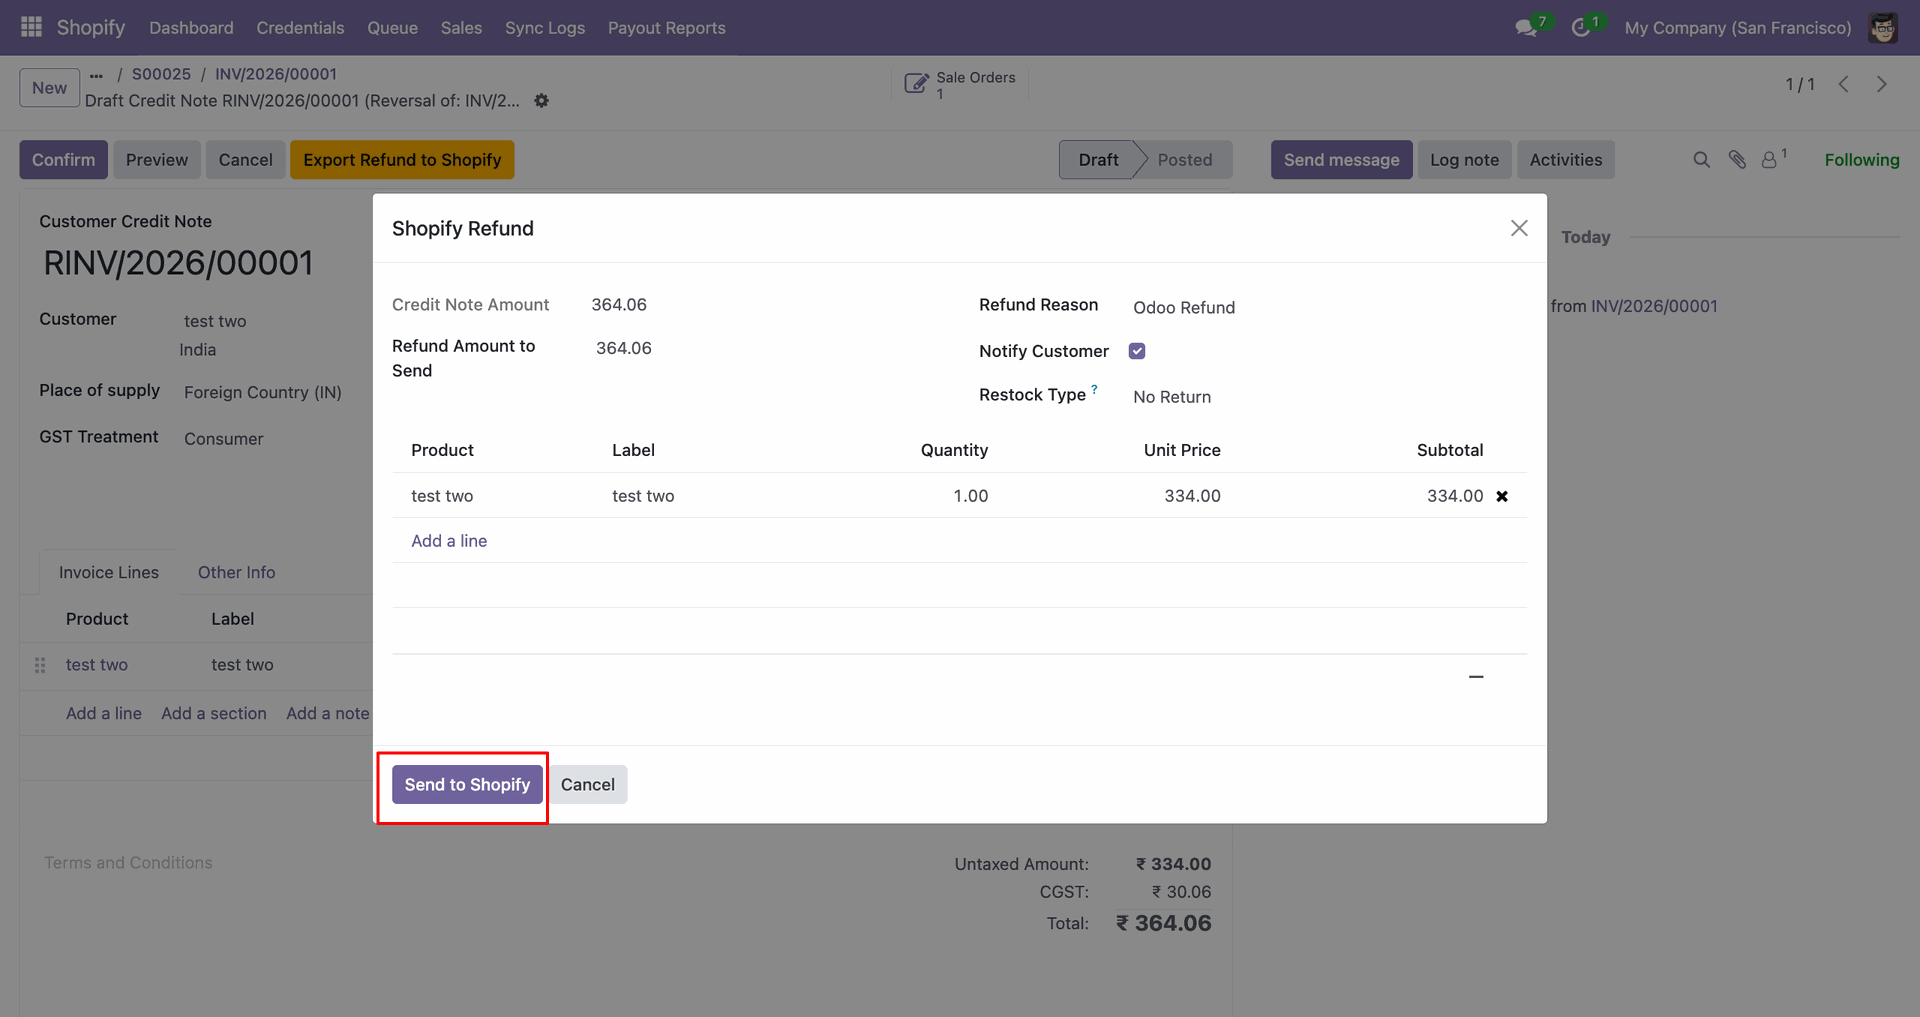Open the activities clock icon
Screen dimensions: 1920x1017
click(x=1581, y=28)
